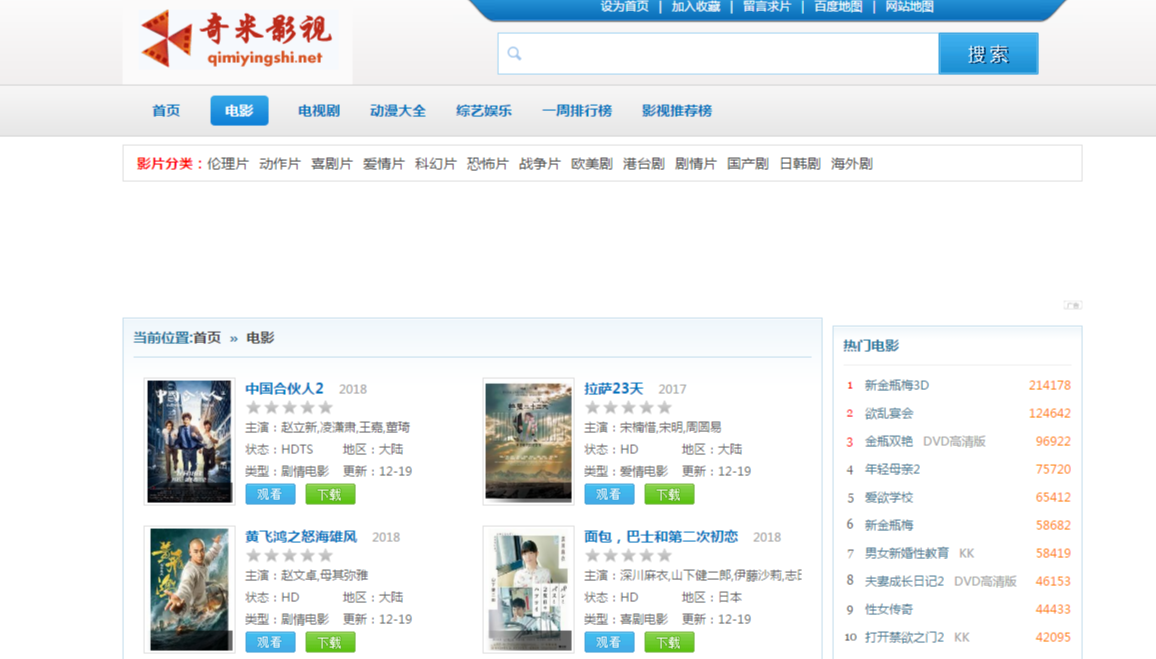Rate 中国合伙人2 with the fifth star

(x=325, y=408)
